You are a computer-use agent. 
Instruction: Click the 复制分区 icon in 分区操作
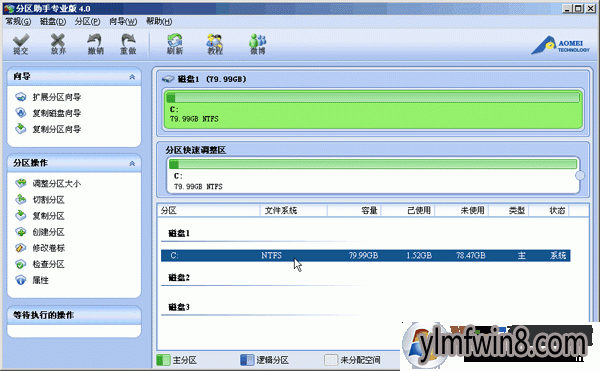(x=21, y=215)
